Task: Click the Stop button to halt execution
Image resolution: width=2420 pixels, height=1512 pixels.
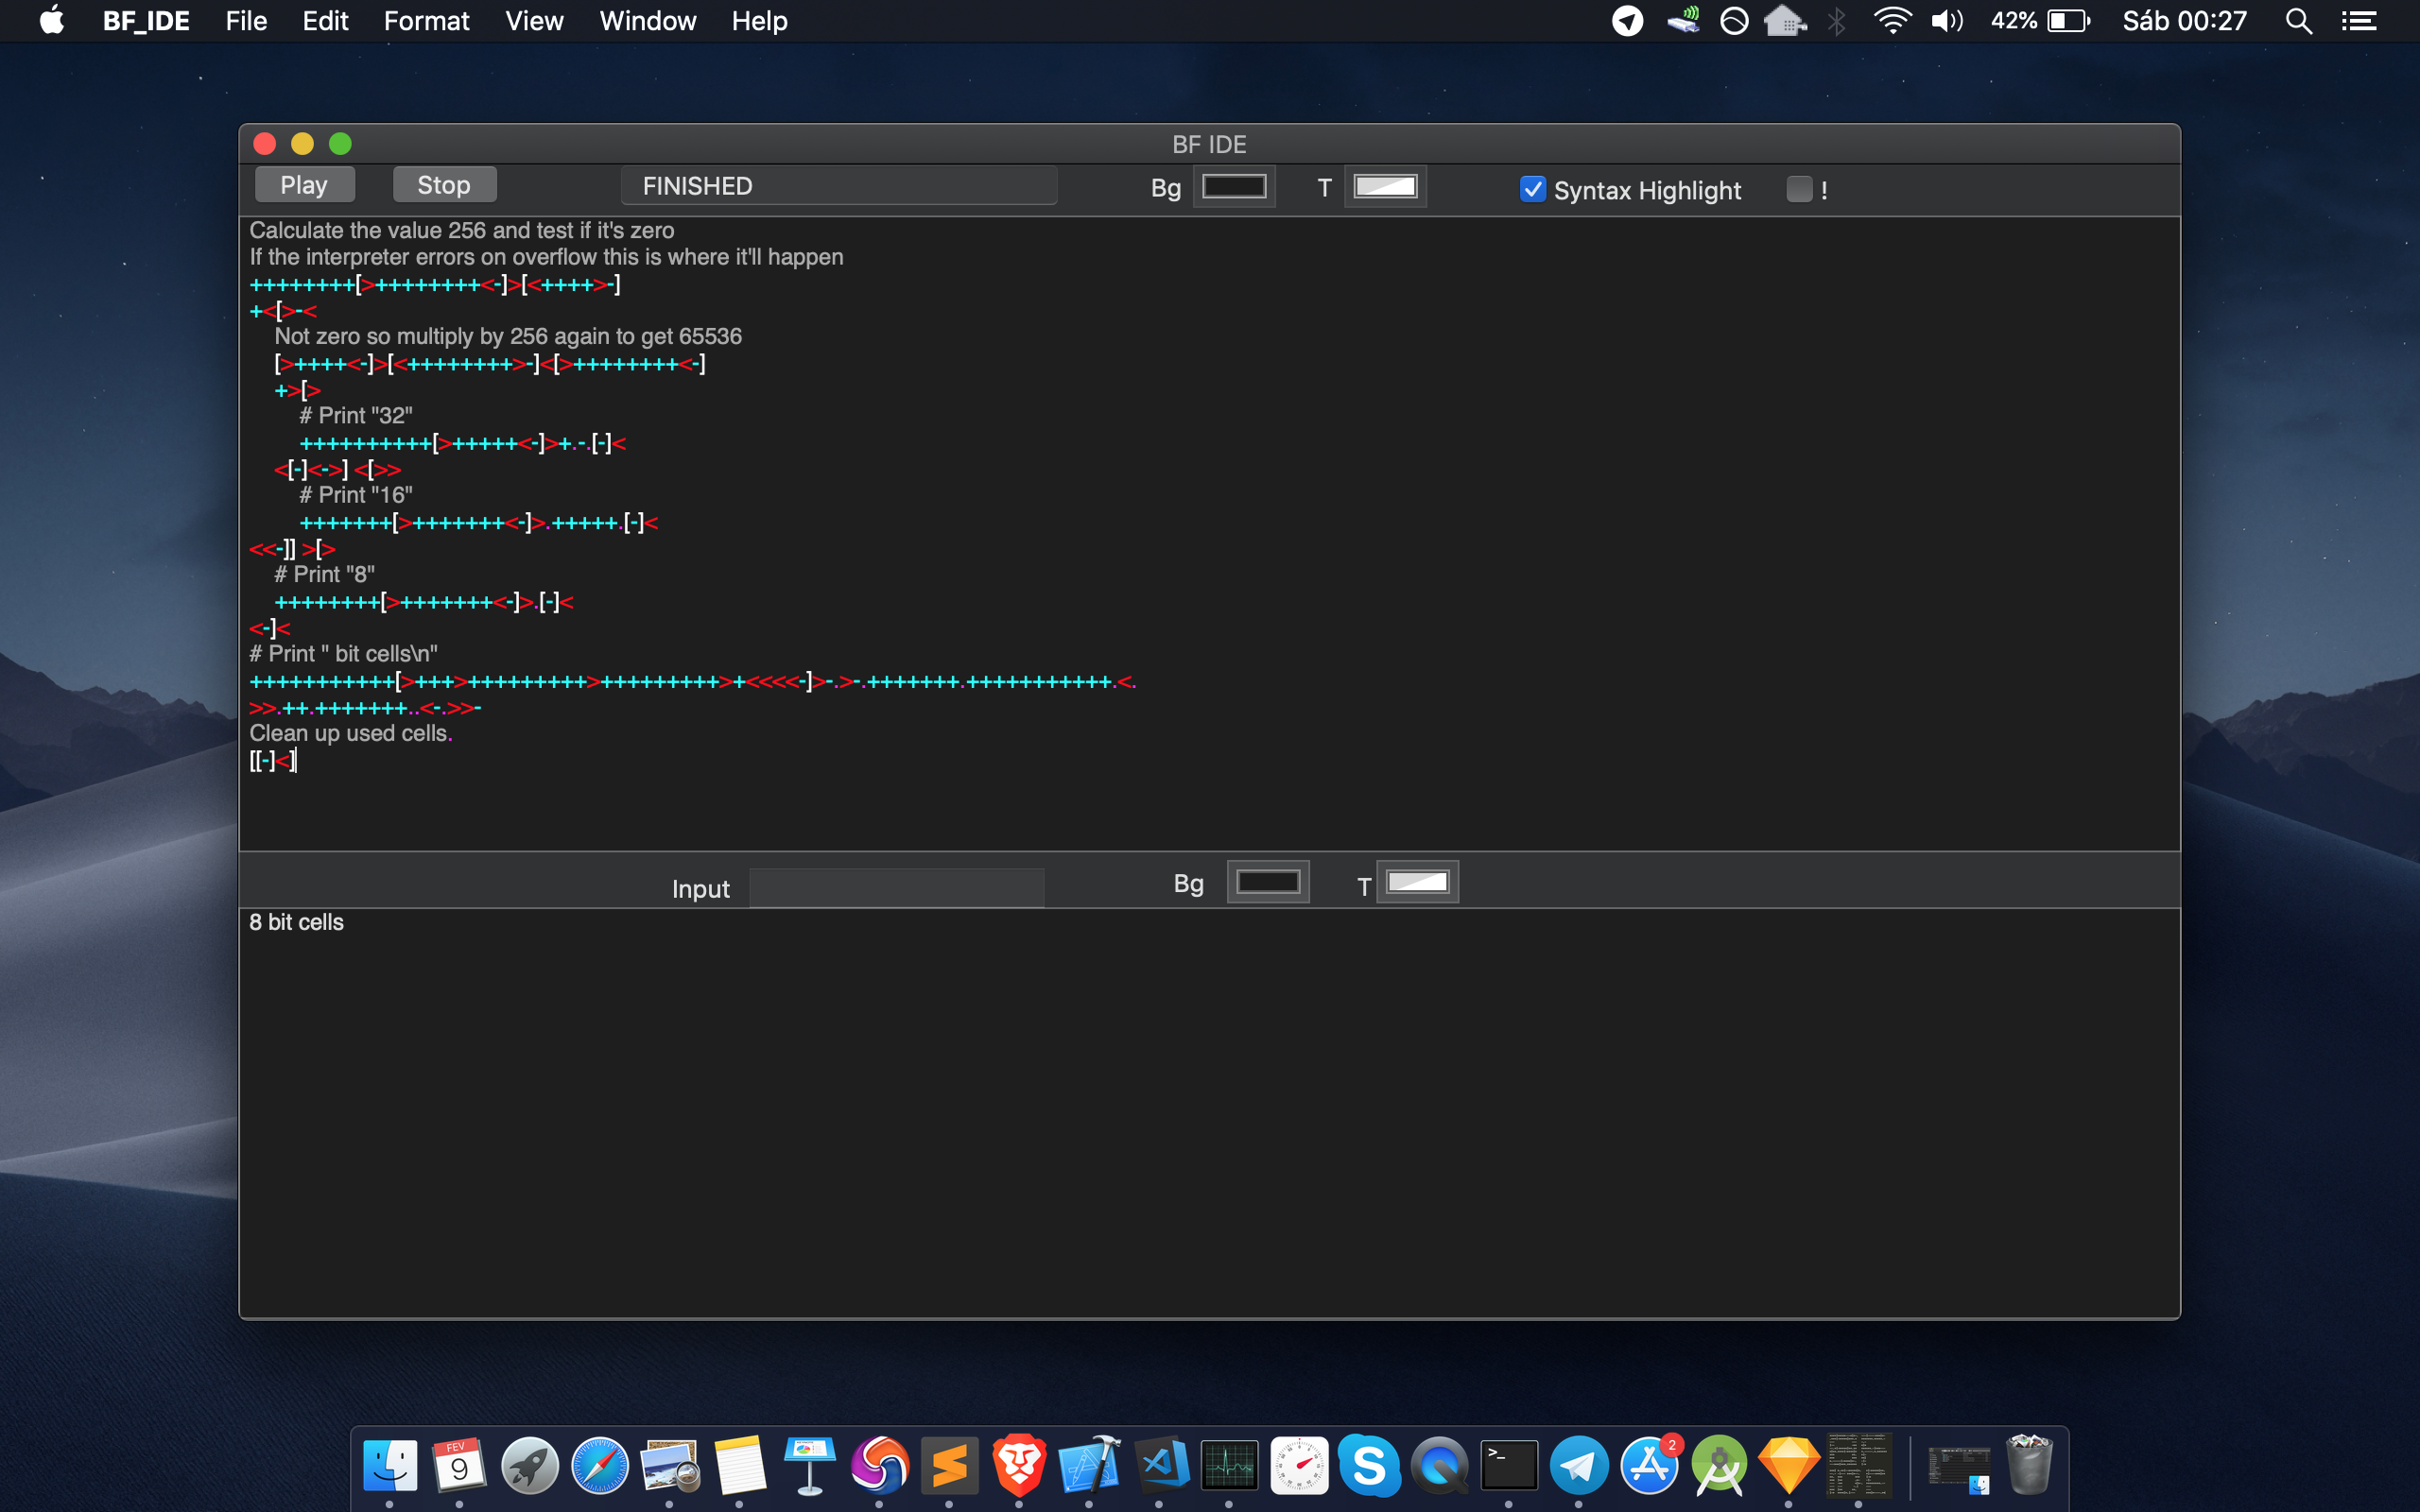Action: tap(442, 186)
